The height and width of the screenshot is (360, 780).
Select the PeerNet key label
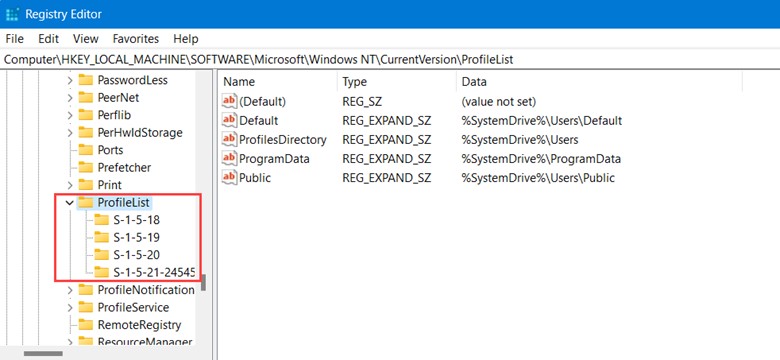(118, 97)
